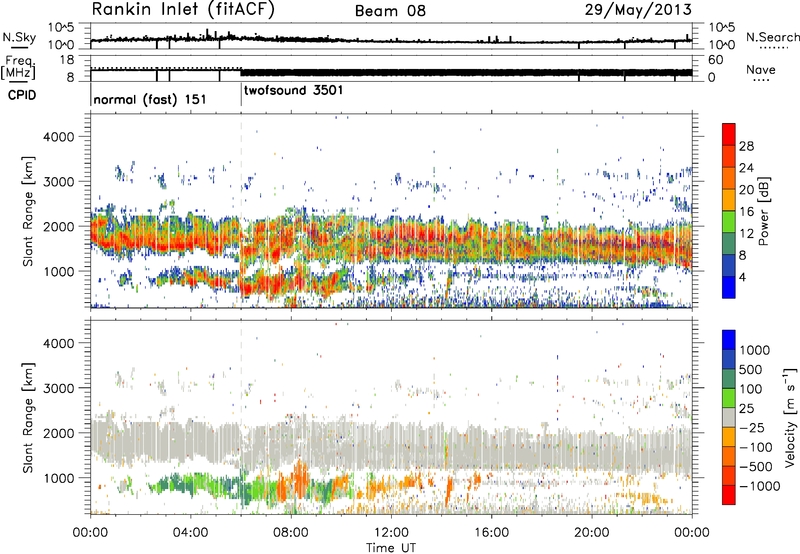Click the date '29/May/2013'
The width and height of the screenshot is (800, 554).
(638, 9)
